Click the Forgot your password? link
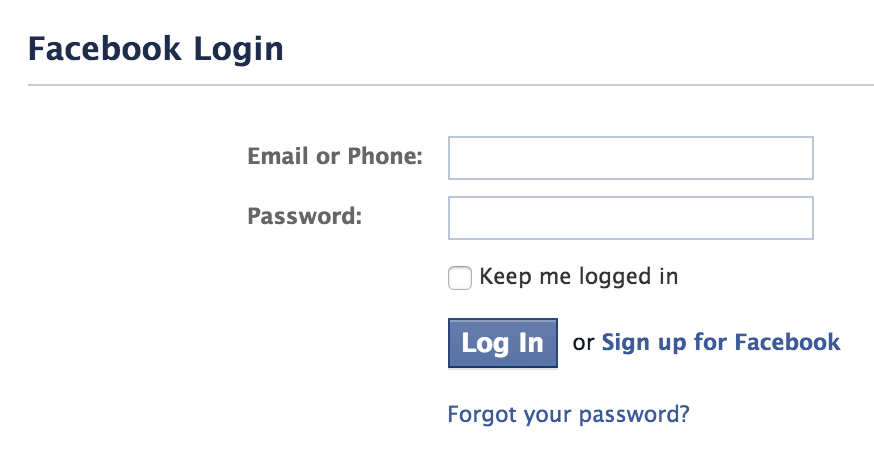Screen dimensions: 874x470 pyautogui.click(x=568, y=413)
